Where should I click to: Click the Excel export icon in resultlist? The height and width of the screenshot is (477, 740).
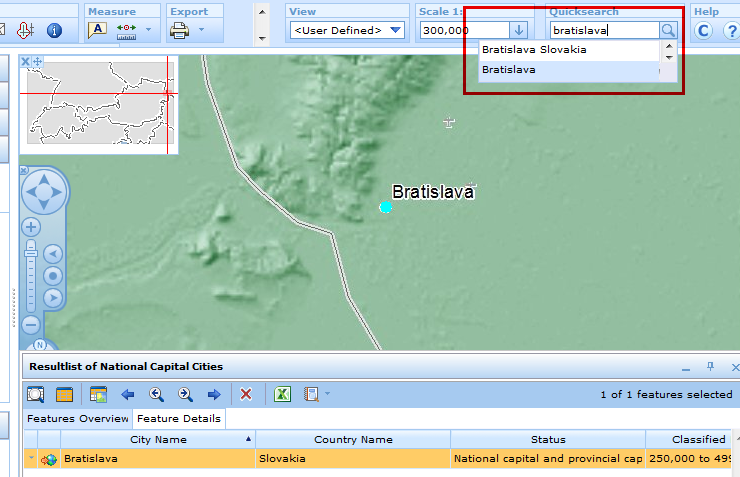pyautogui.click(x=283, y=394)
